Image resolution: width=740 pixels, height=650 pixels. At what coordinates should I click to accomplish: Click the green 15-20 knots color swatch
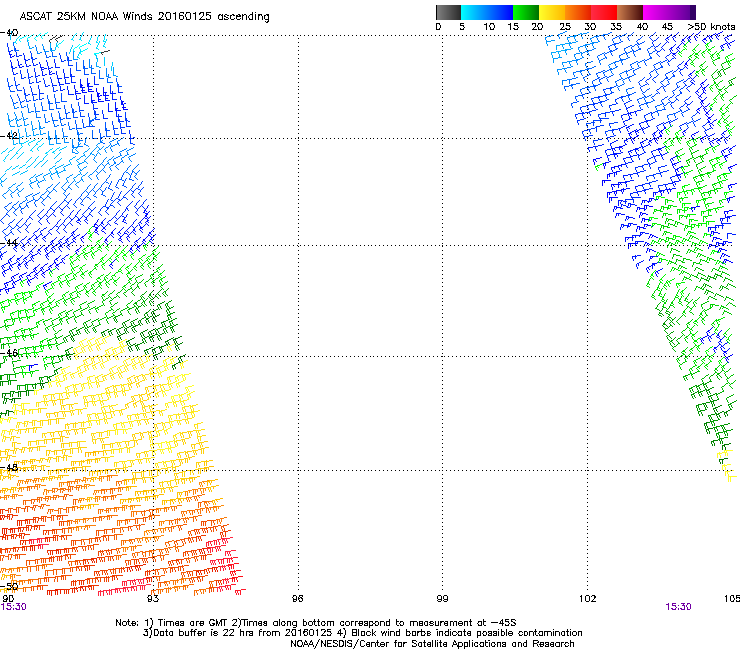pyautogui.click(x=525, y=12)
